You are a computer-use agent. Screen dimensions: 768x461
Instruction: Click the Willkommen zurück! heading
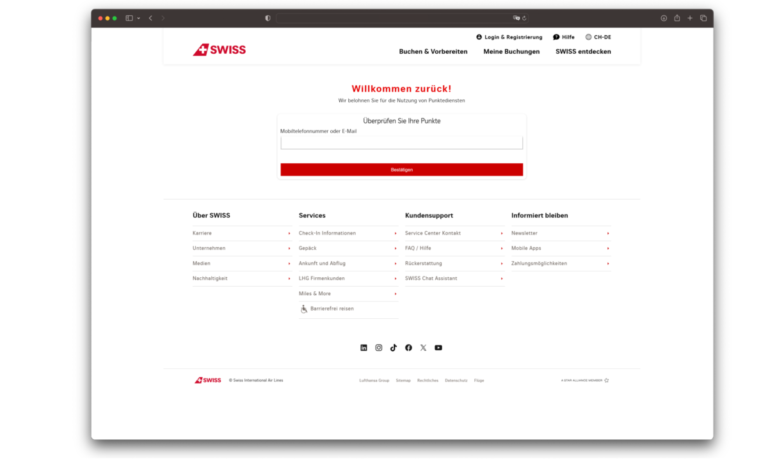tap(402, 89)
